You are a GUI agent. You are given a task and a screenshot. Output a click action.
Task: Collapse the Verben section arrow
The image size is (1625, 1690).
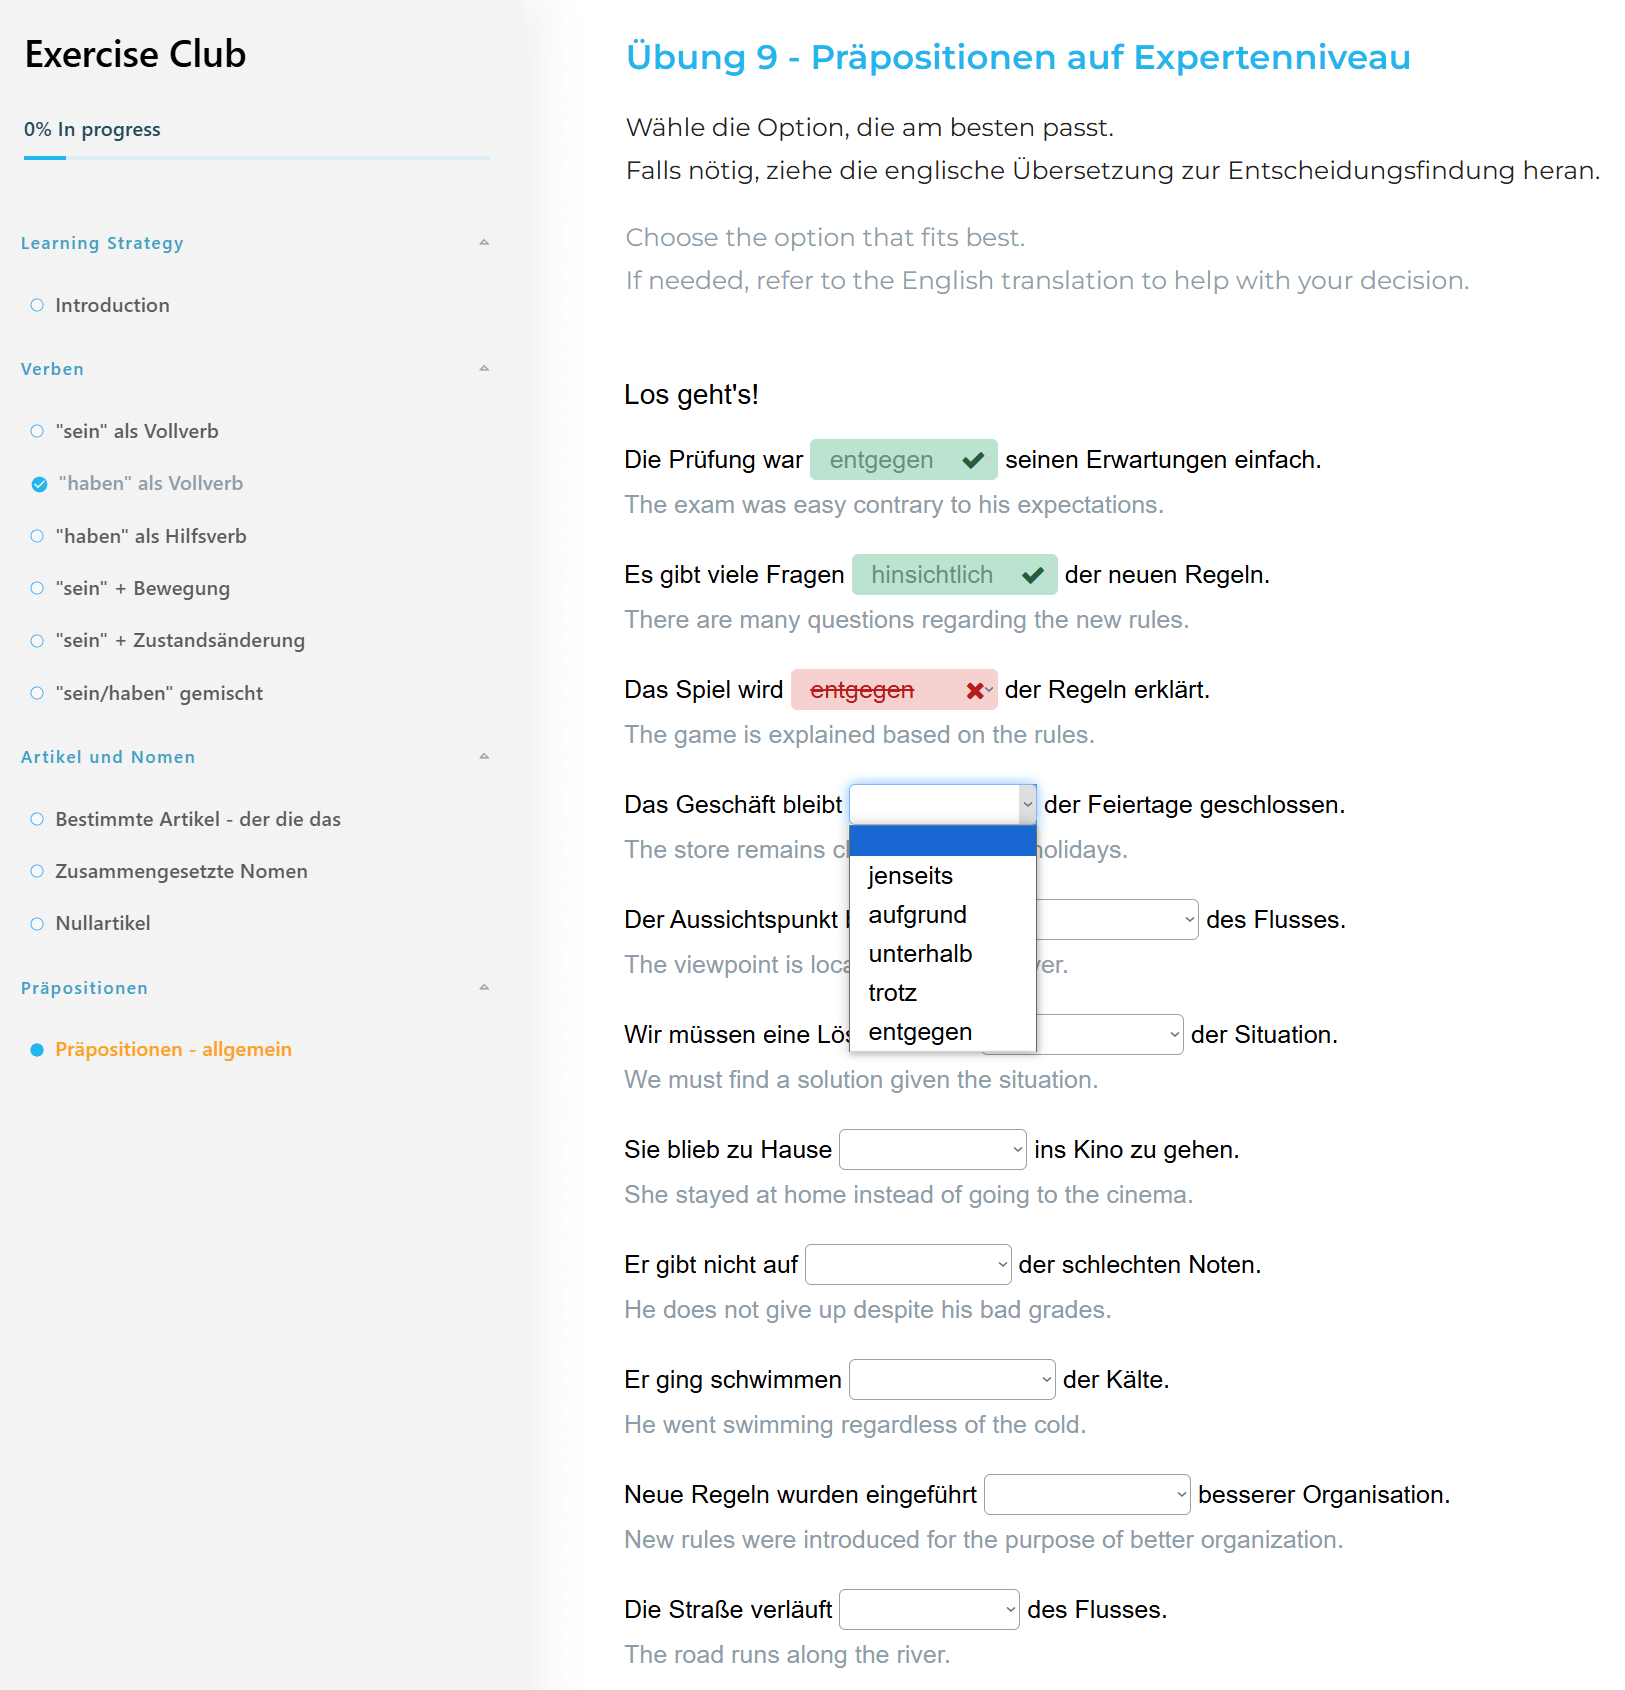[484, 369]
